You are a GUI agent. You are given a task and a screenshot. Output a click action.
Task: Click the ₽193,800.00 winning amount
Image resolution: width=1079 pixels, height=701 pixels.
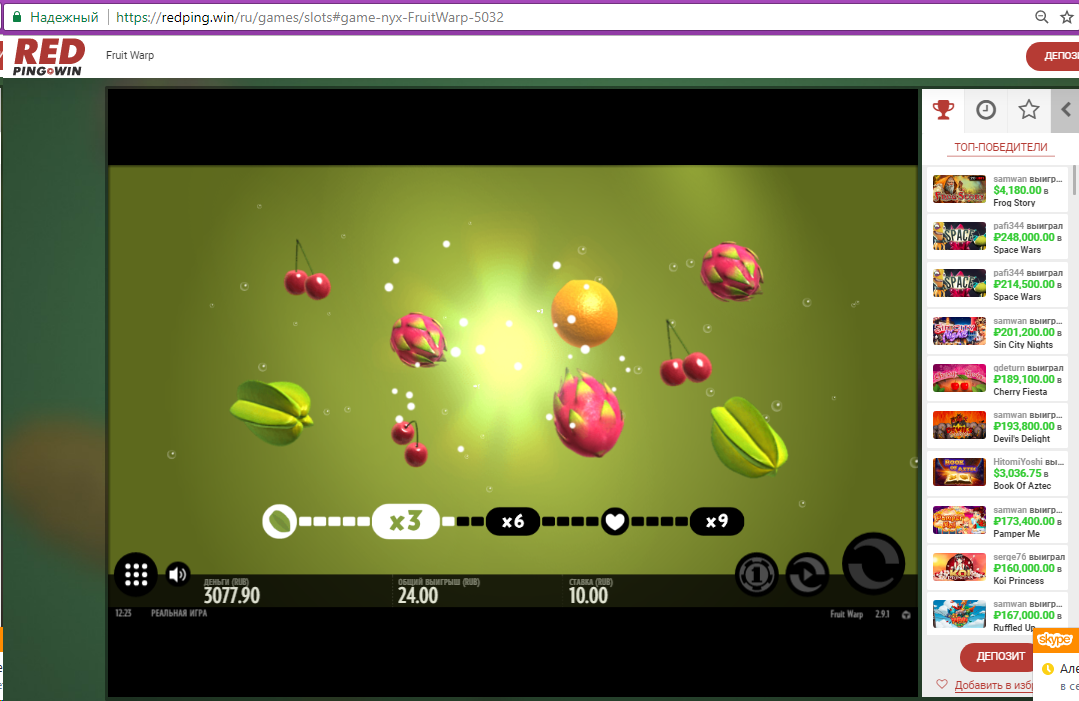click(1024, 426)
